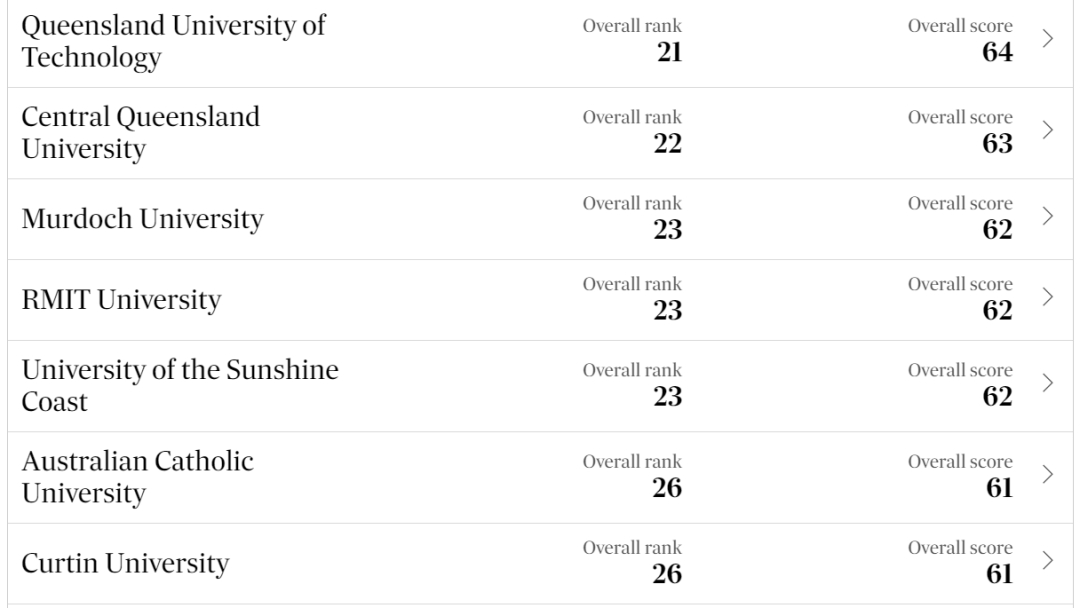Click the Australian Catholic University row chevron
1080x608 pixels.
click(1047, 474)
